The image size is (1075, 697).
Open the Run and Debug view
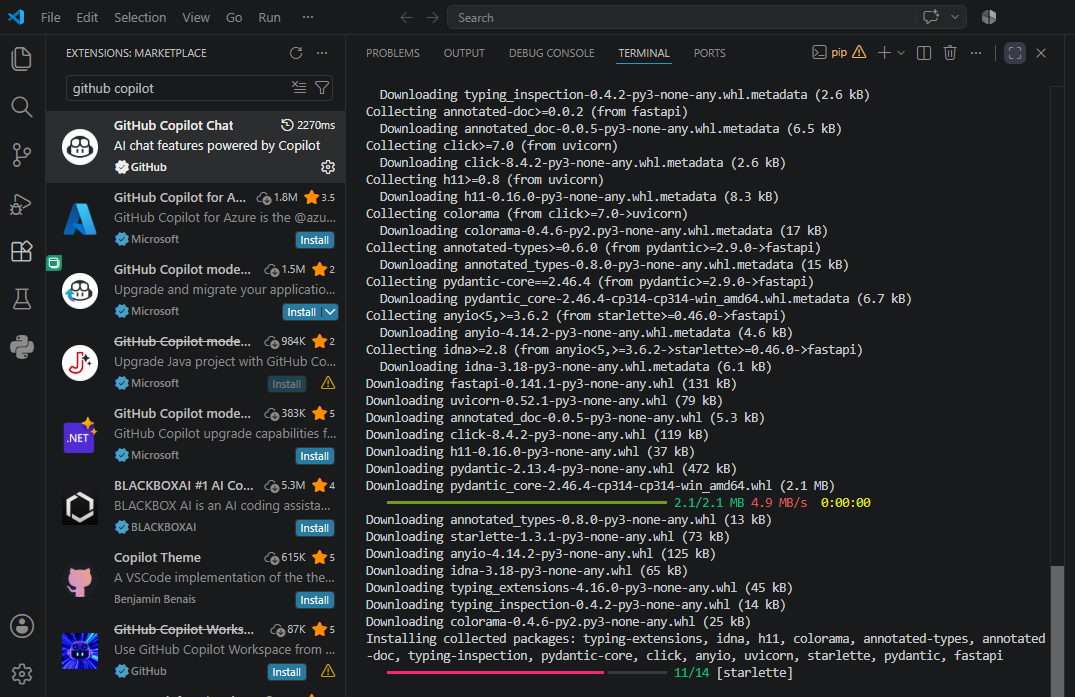[22, 204]
